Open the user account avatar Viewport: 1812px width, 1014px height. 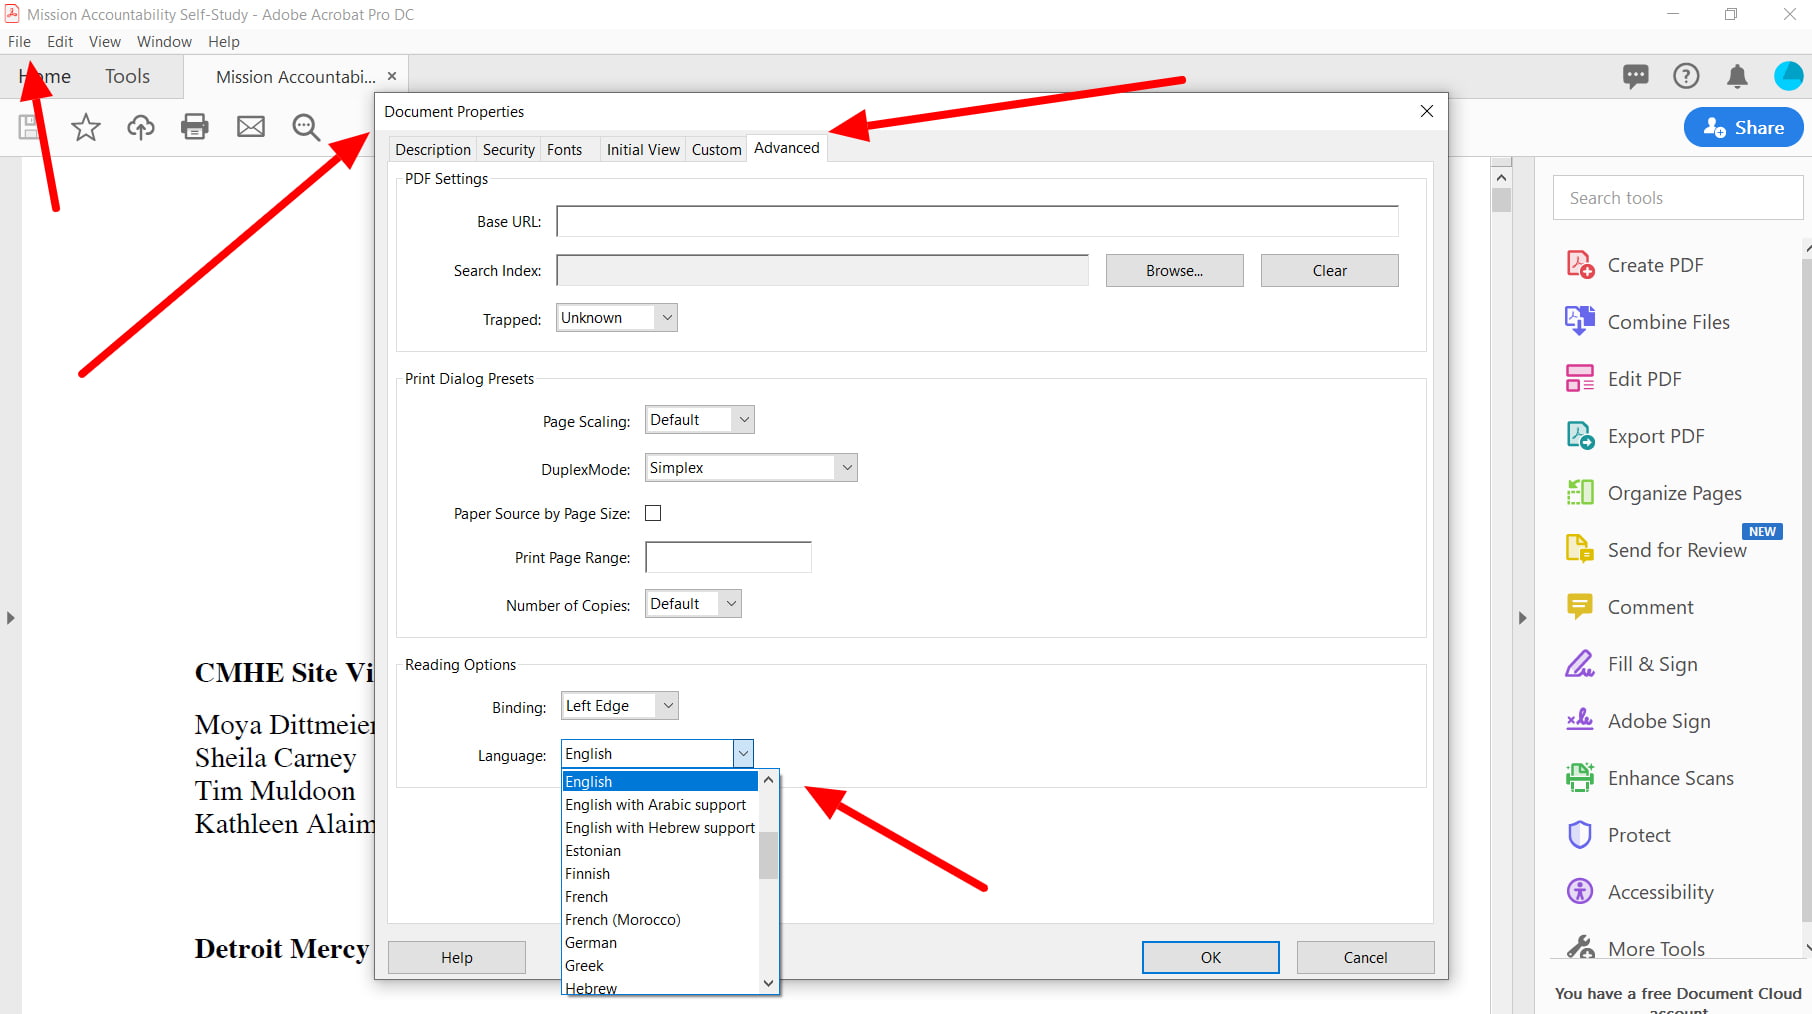pyautogui.click(x=1788, y=76)
